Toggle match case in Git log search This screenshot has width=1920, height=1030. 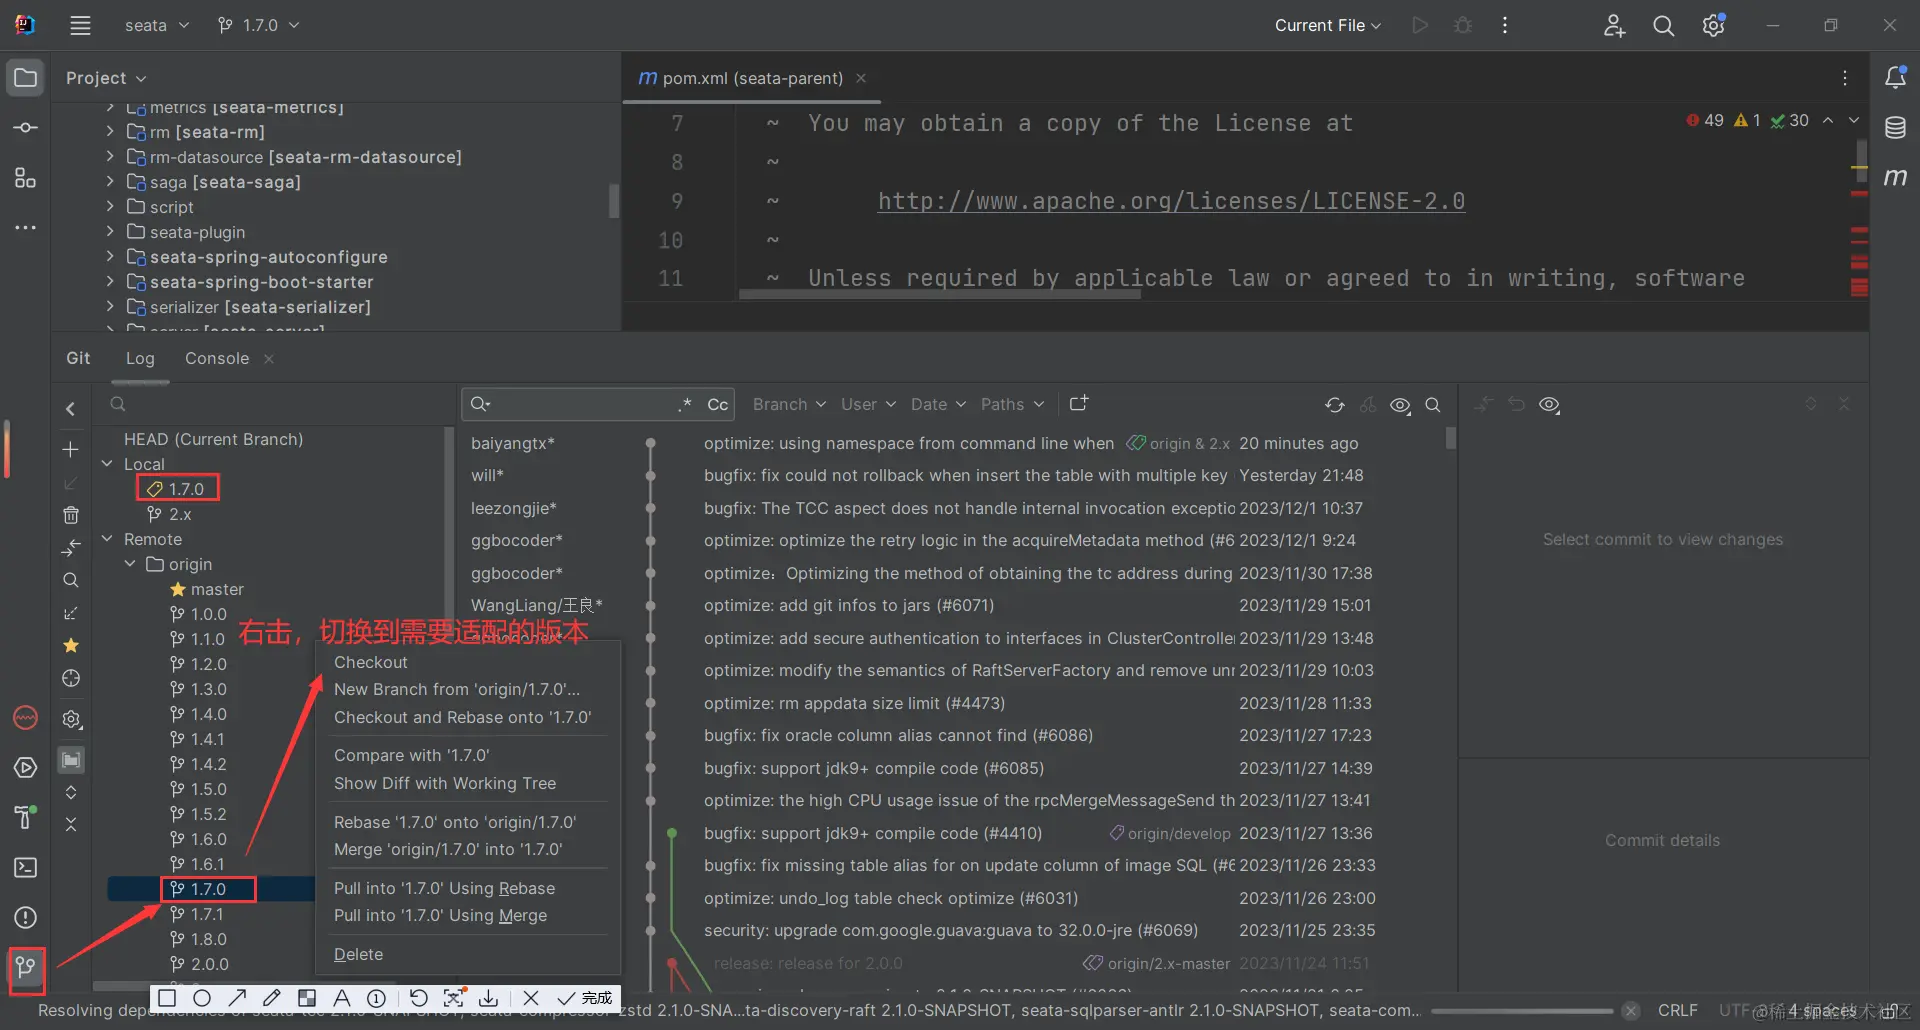point(717,404)
